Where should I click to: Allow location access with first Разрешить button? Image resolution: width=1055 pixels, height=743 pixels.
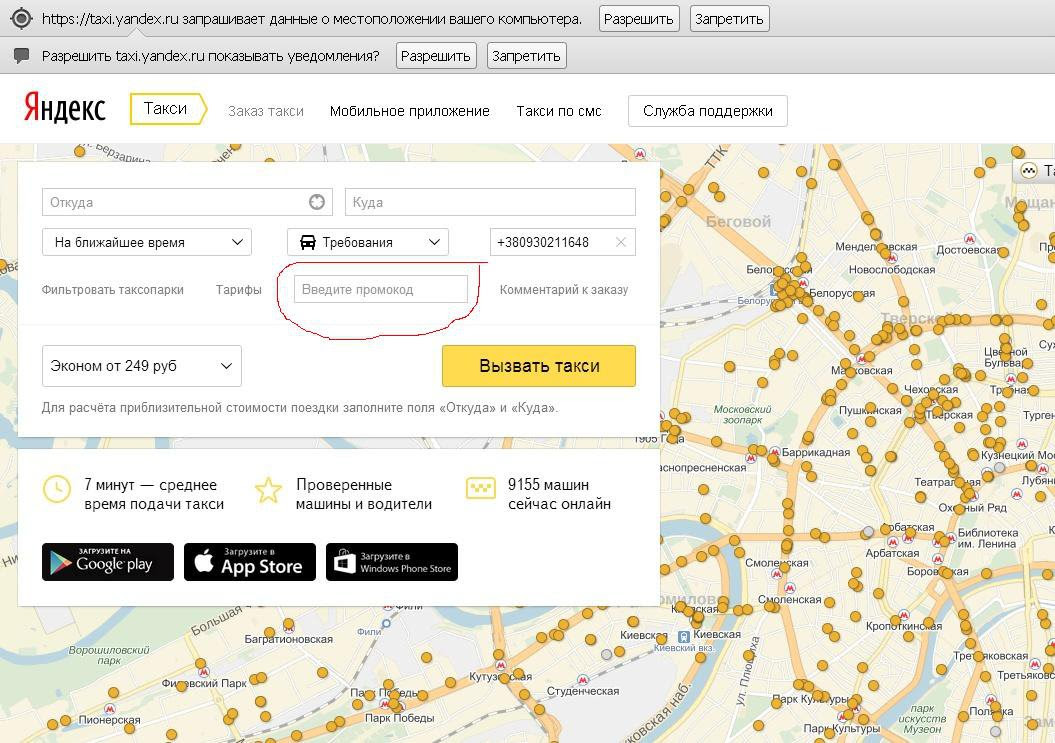(x=639, y=19)
